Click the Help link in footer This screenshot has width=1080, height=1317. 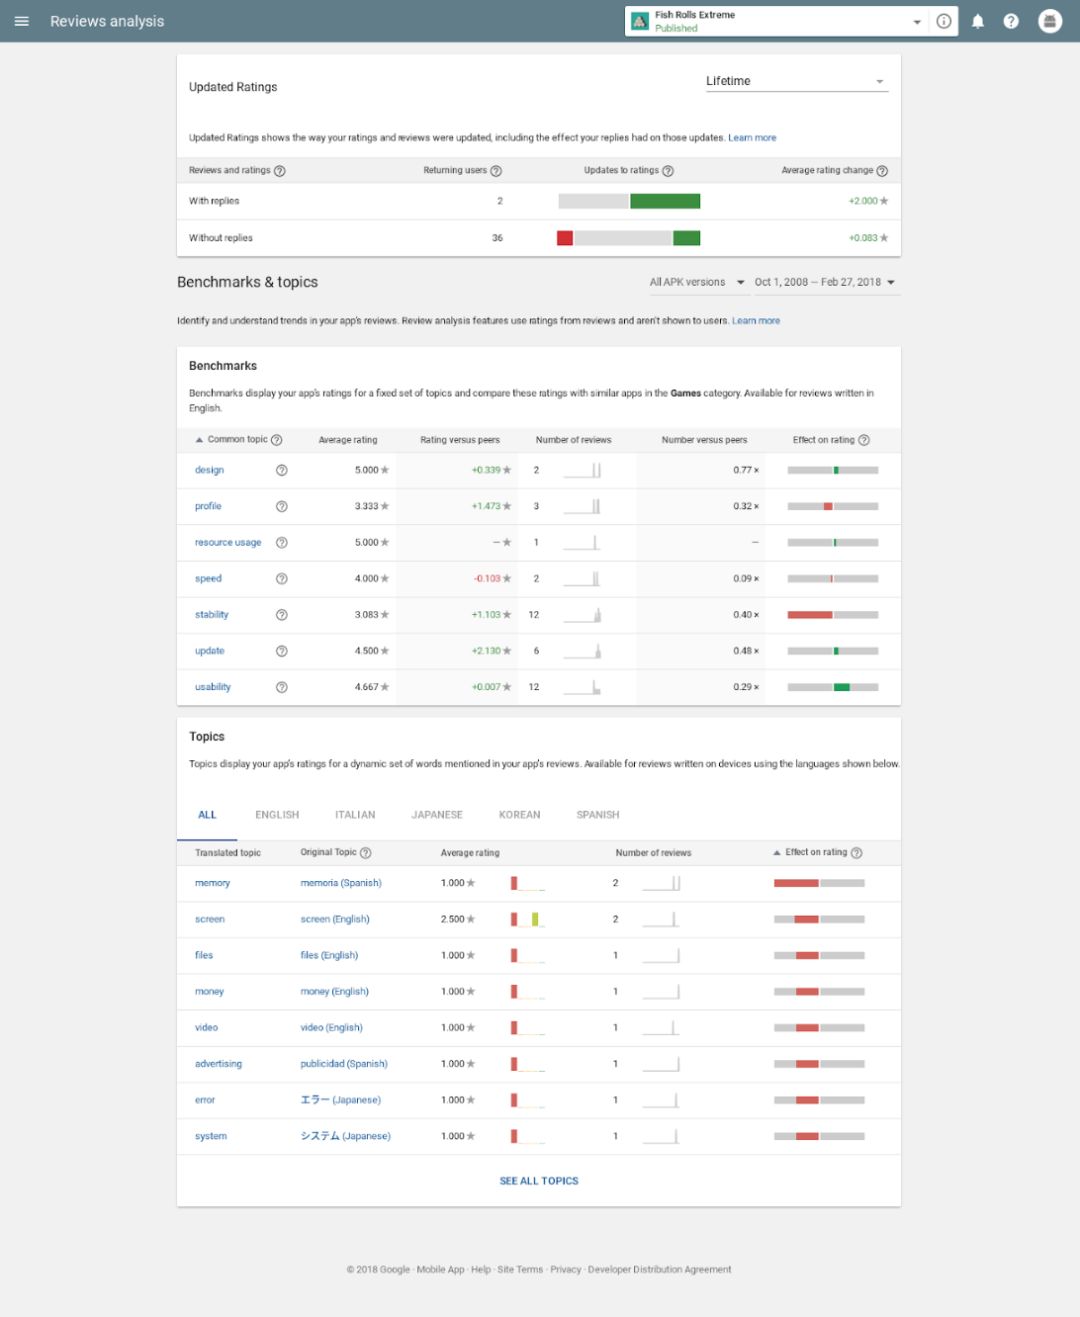coord(481,1270)
